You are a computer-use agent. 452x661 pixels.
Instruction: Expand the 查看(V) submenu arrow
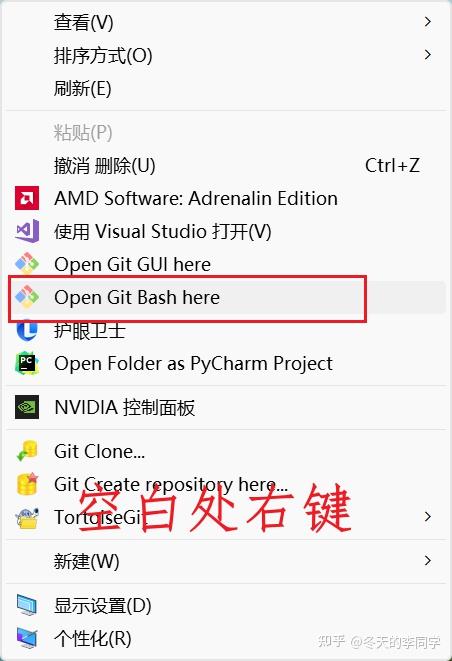428,22
